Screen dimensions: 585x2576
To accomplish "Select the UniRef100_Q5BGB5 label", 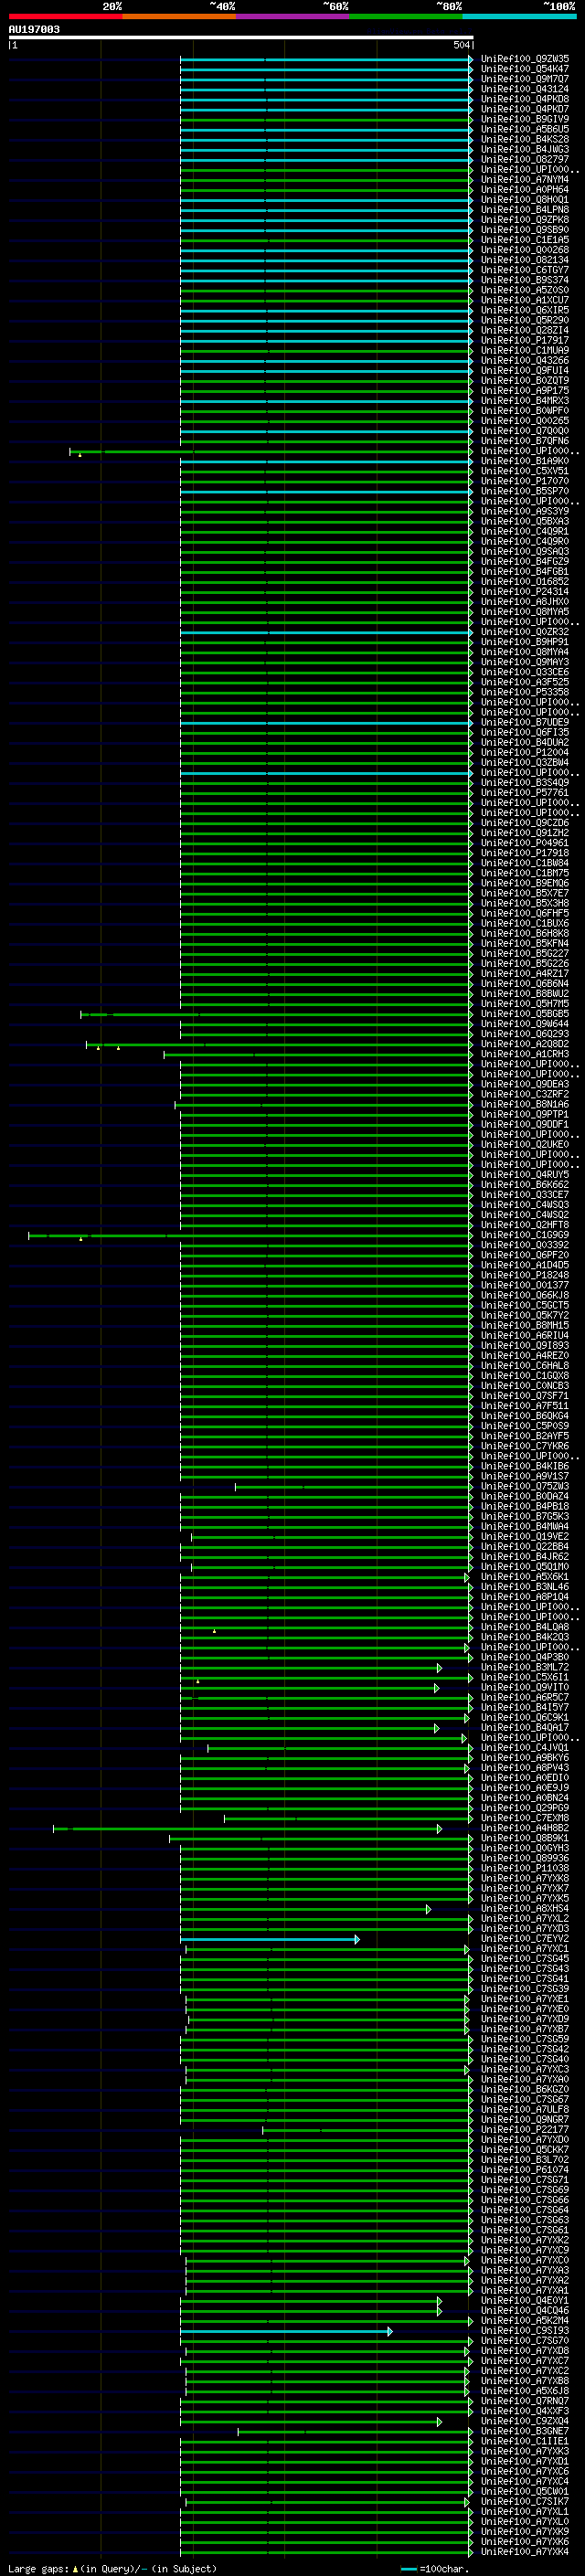I will 525,1014.
